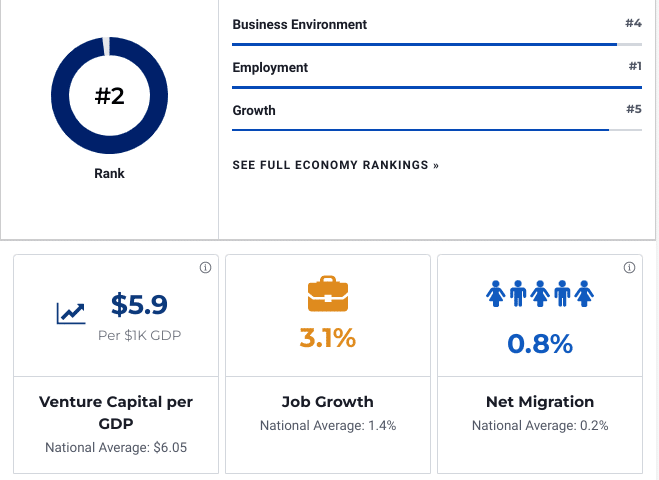This screenshot has height=480, width=659.
Task: Click the trending chart Venture Capital icon
Action: pos(71,313)
